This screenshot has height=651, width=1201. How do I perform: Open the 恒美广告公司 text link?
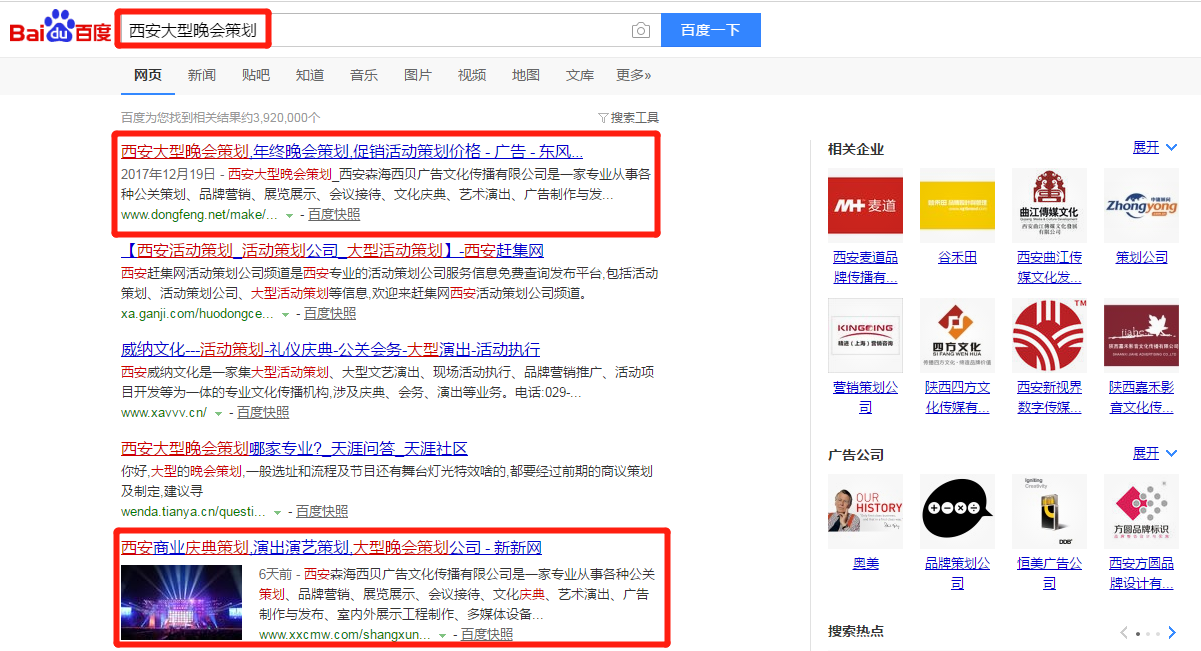pyautogui.click(x=1049, y=573)
